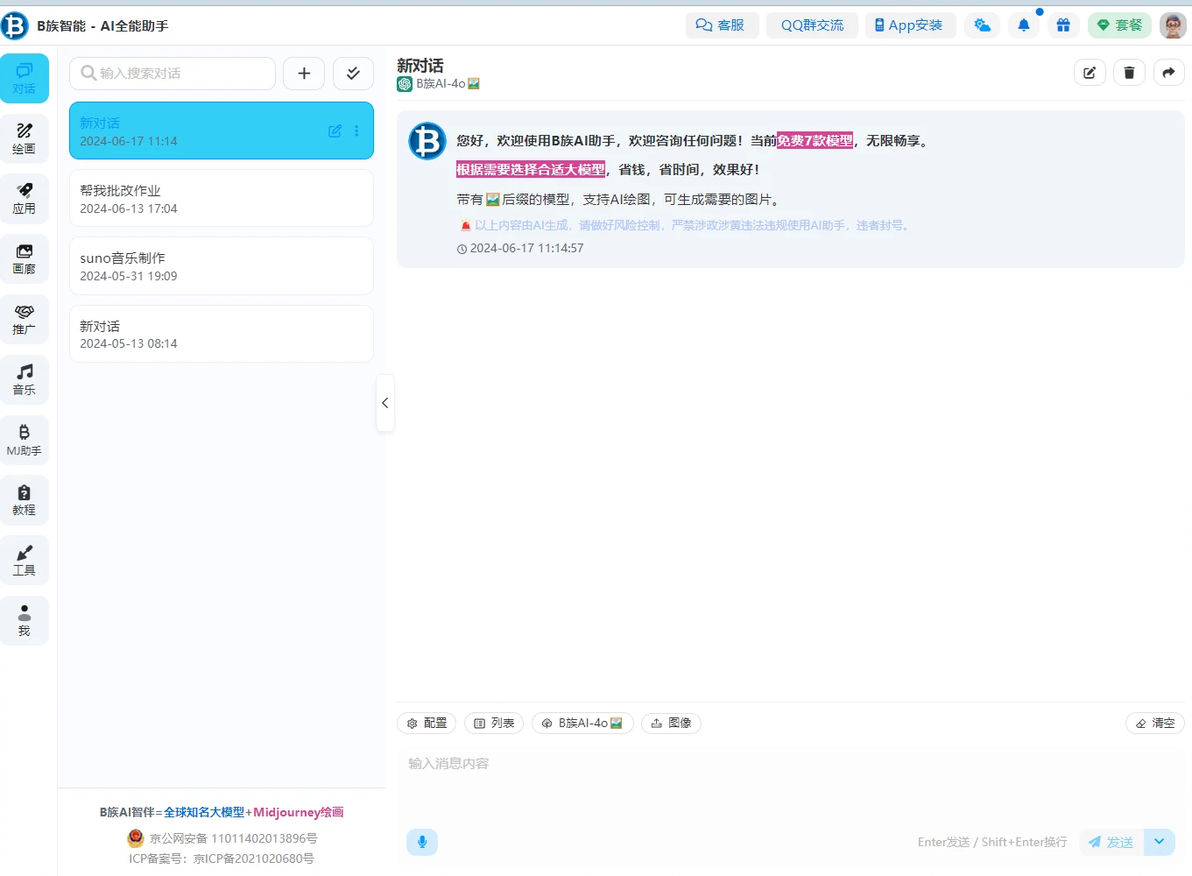Click the 客服 customer service button
Image resolution: width=1192 pixels, height=876 pixels.
pos(719,25)
